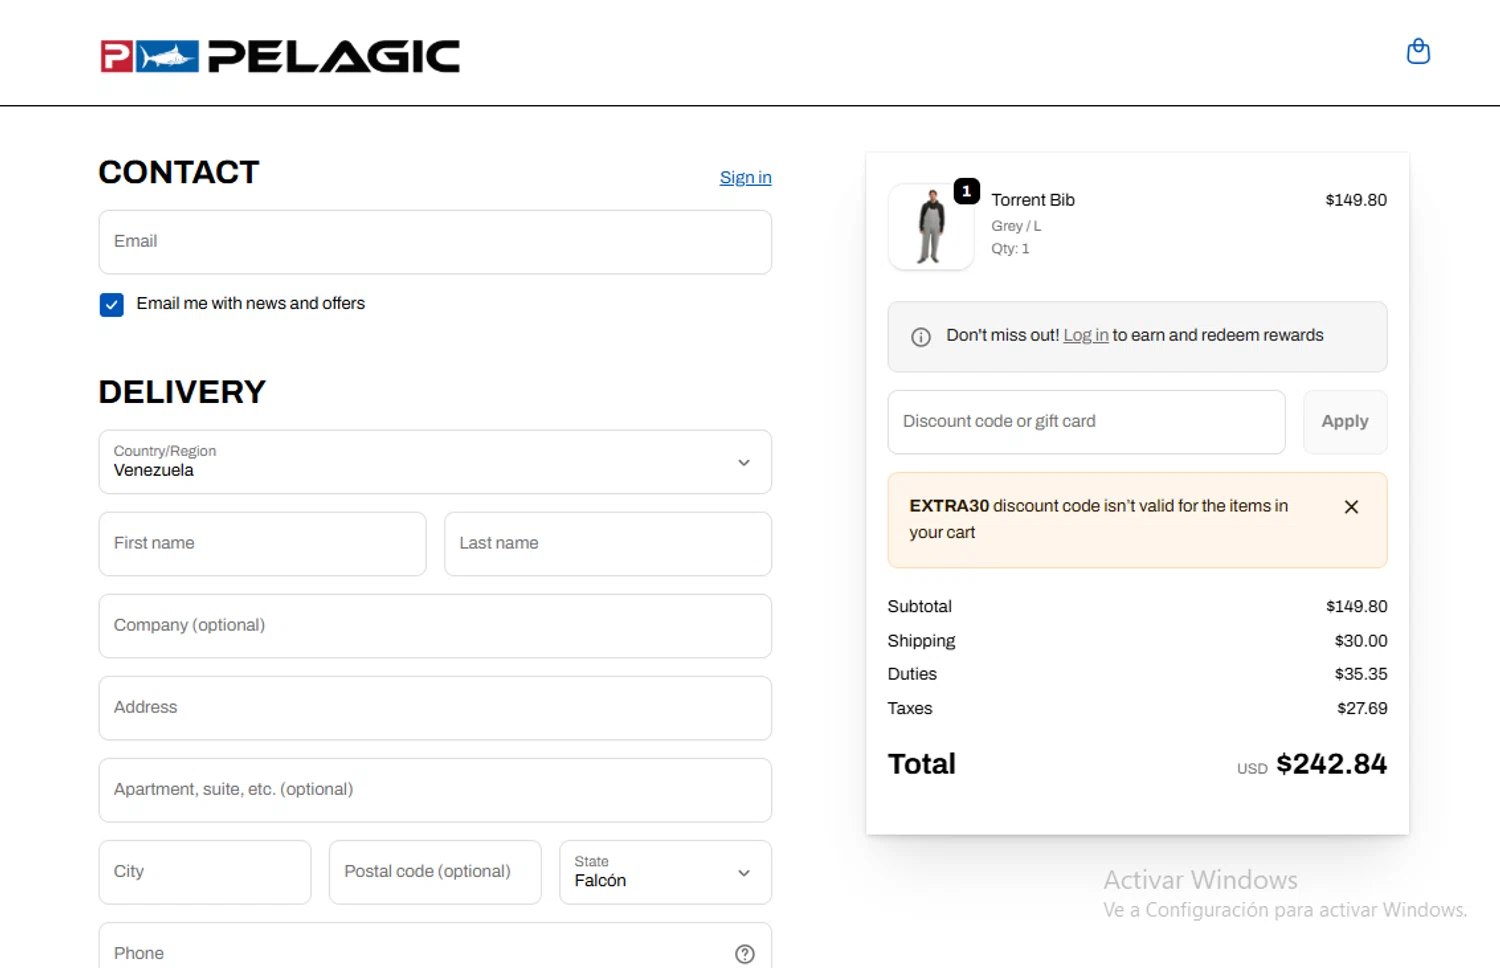Focus the Last name field

[608, 544]
